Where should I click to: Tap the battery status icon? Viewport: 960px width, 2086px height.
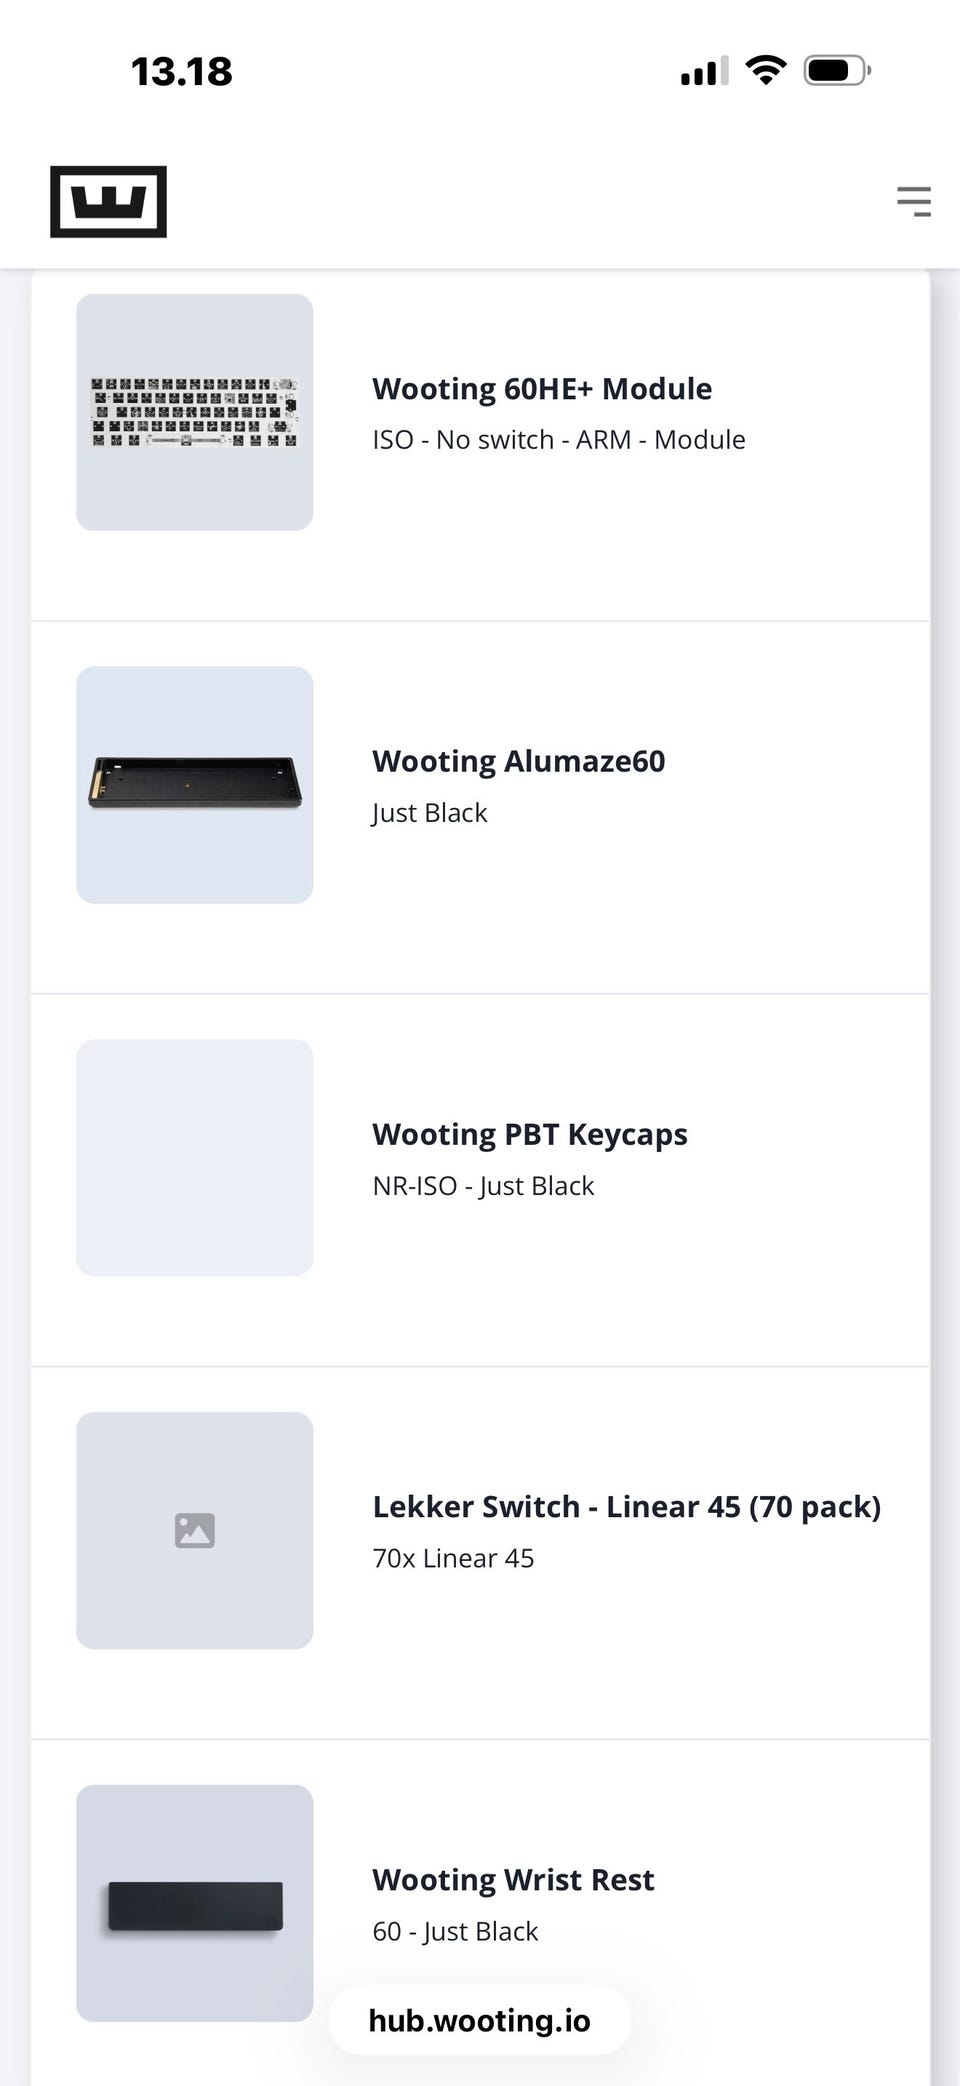pos(837,70)
